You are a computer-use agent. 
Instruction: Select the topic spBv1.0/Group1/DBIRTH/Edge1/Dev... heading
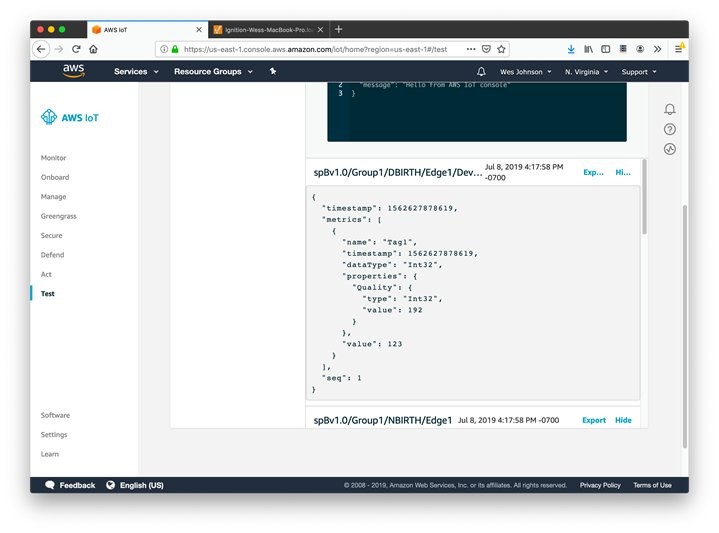[398, 172]
